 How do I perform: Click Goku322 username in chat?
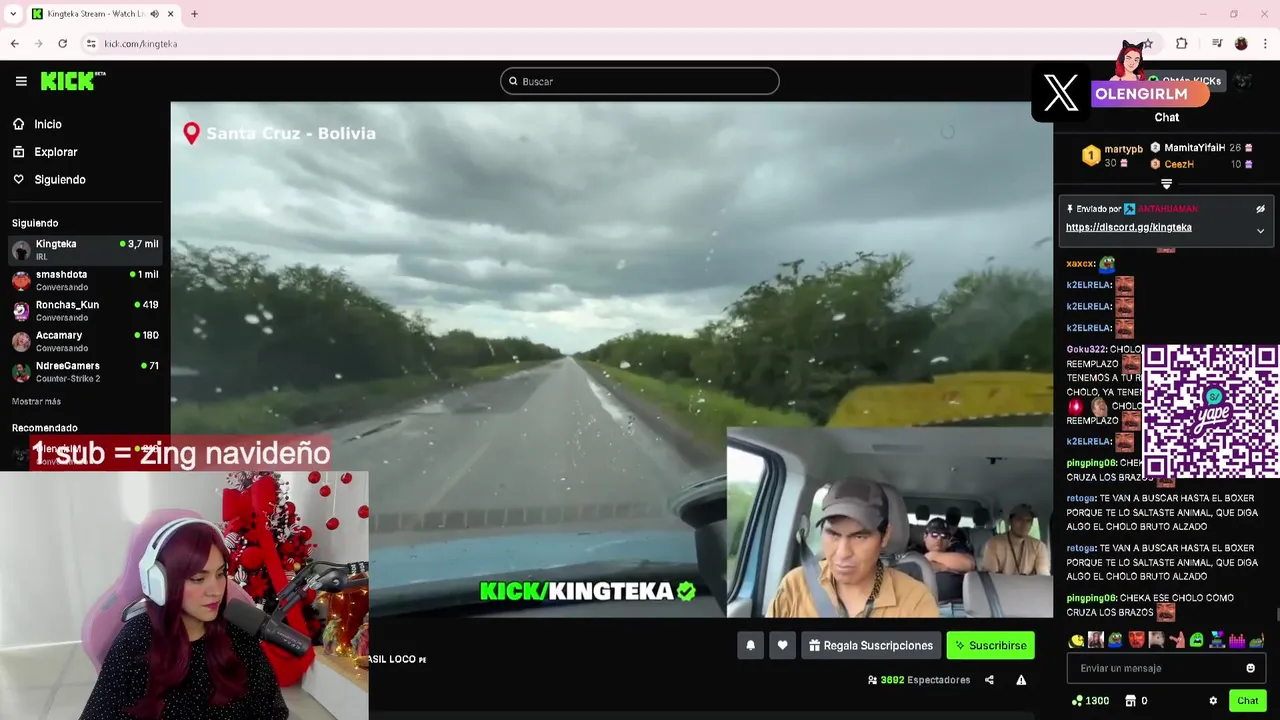[1086, 350]
